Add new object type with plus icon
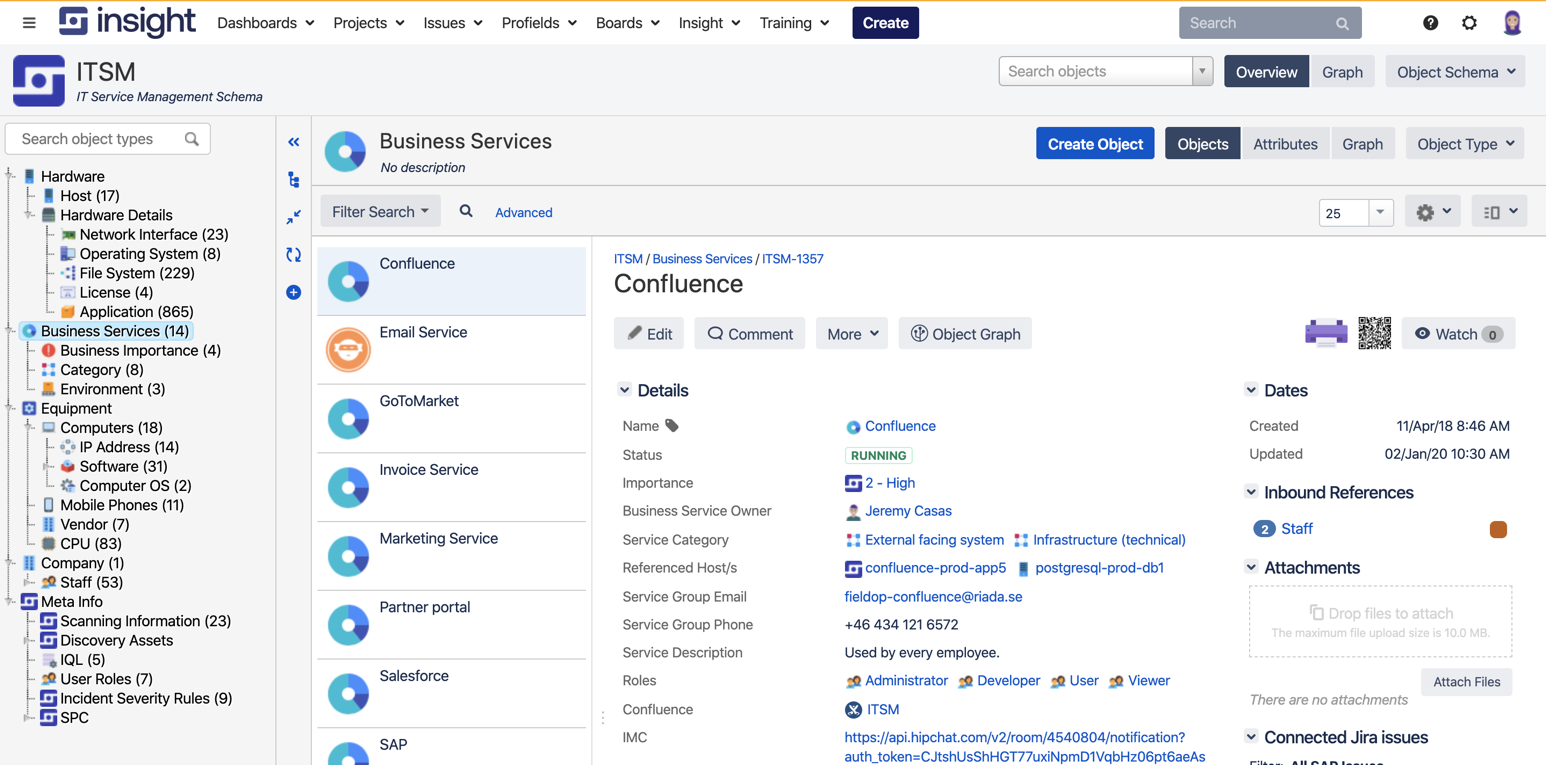This screenshot has height=765, width=1546. 294,292
